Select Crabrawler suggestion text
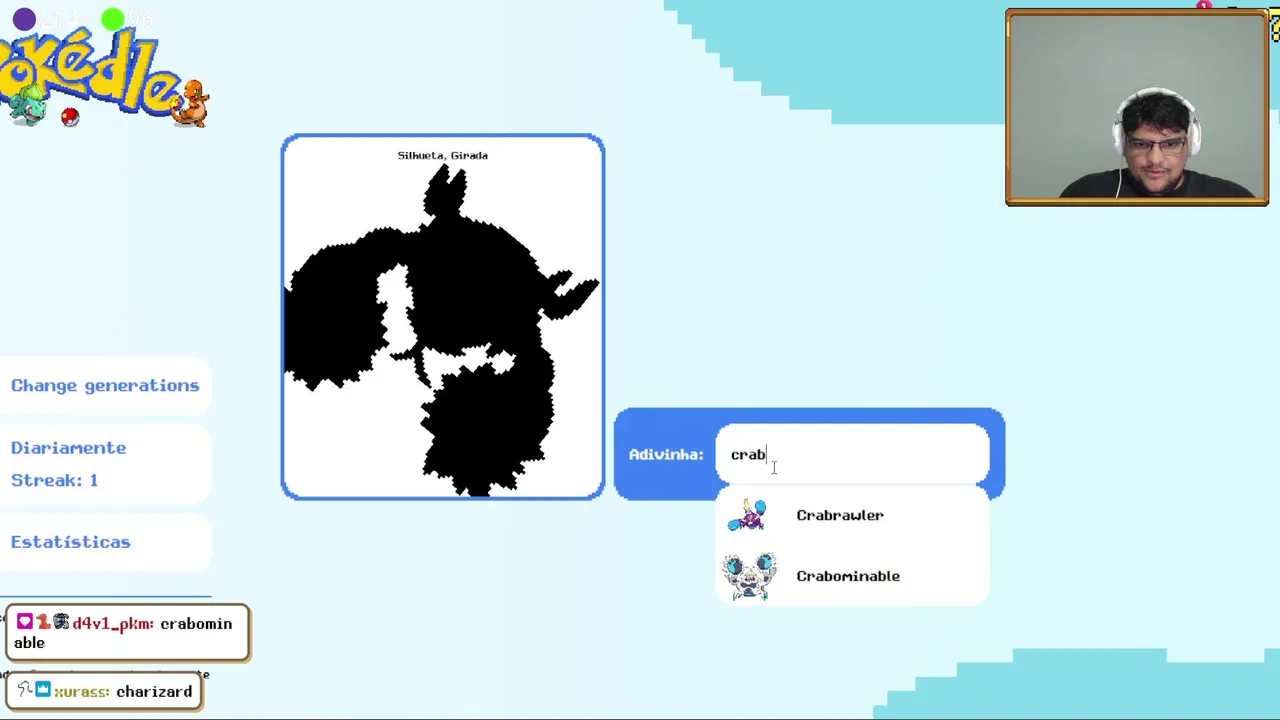This screenshot has height=720, width=1280. click(840, 515)
